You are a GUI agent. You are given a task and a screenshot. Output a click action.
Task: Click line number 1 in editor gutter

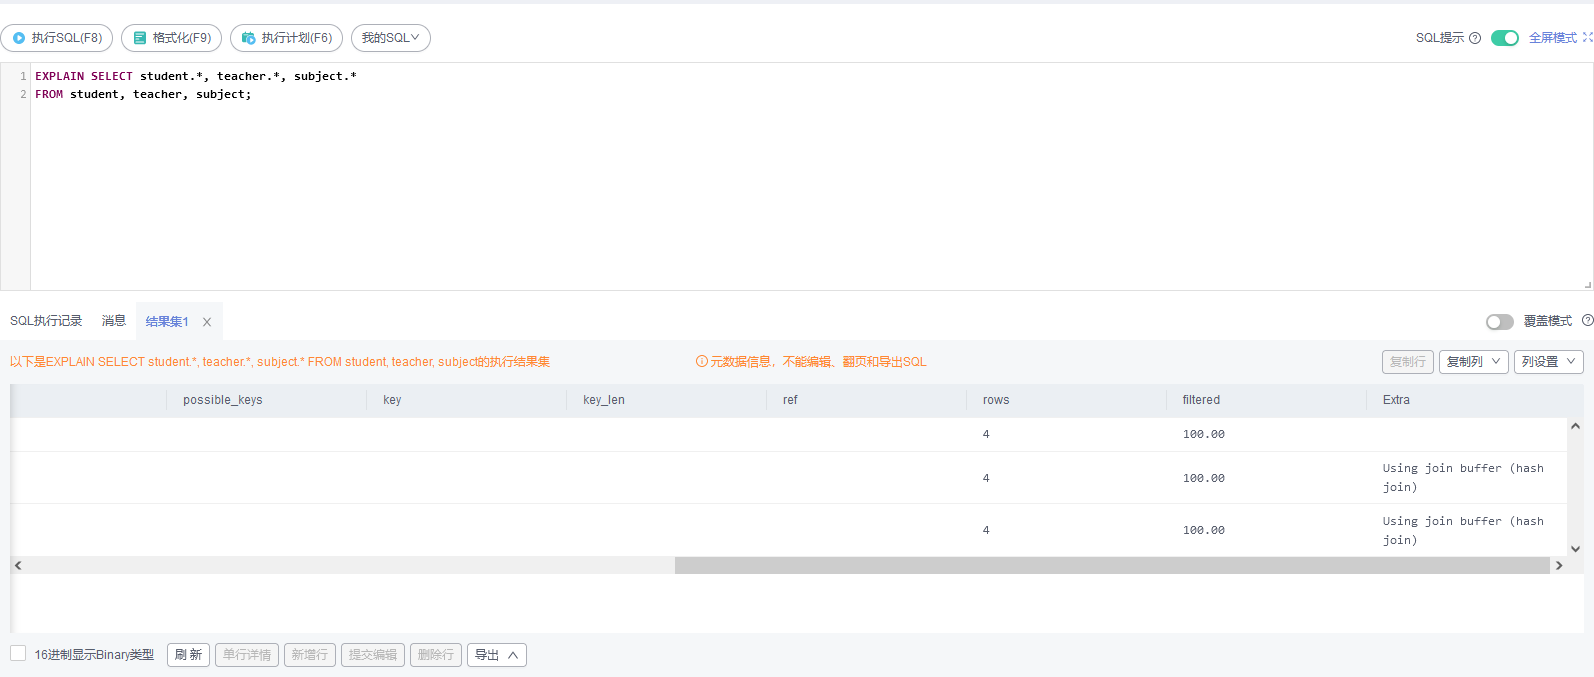[x=23, y=76]
